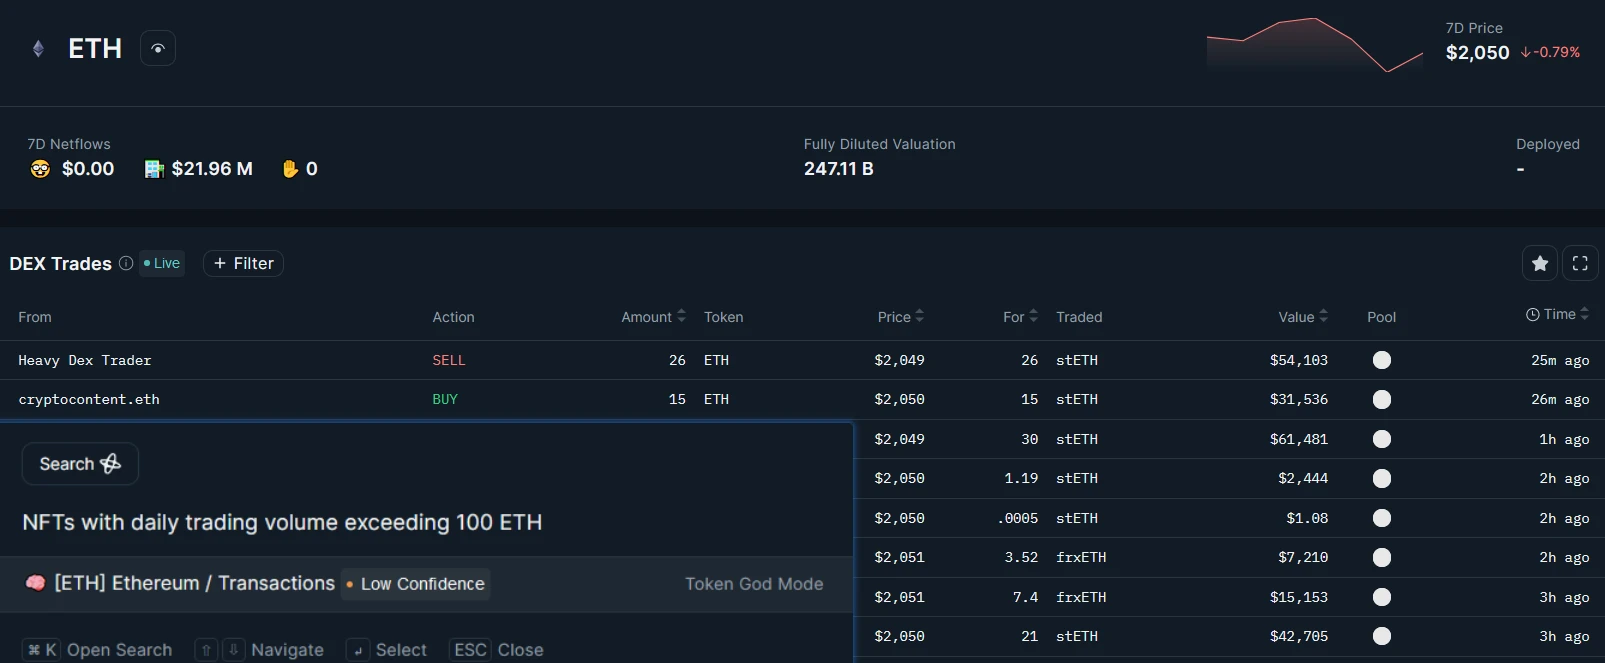Sort trades by Price column
This screenshot has width=1605, height=663.
900,317
